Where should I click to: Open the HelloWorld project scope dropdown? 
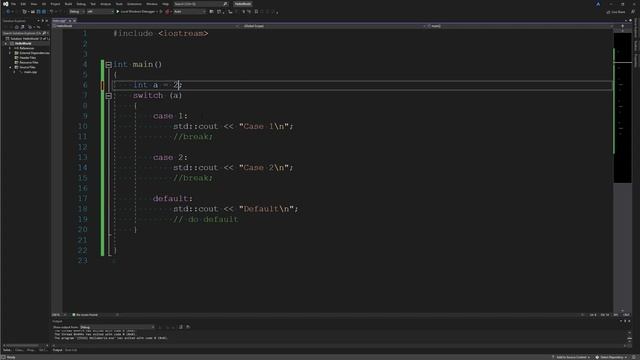click(146, 26)
